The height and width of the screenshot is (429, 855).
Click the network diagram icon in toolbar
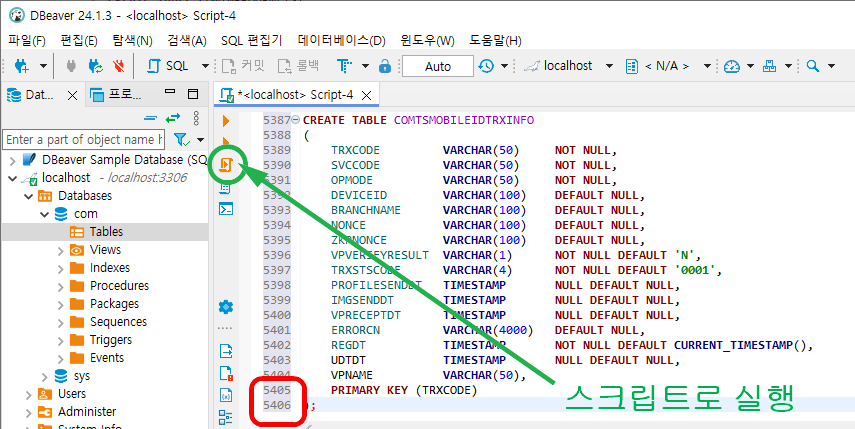coord(769,66)
